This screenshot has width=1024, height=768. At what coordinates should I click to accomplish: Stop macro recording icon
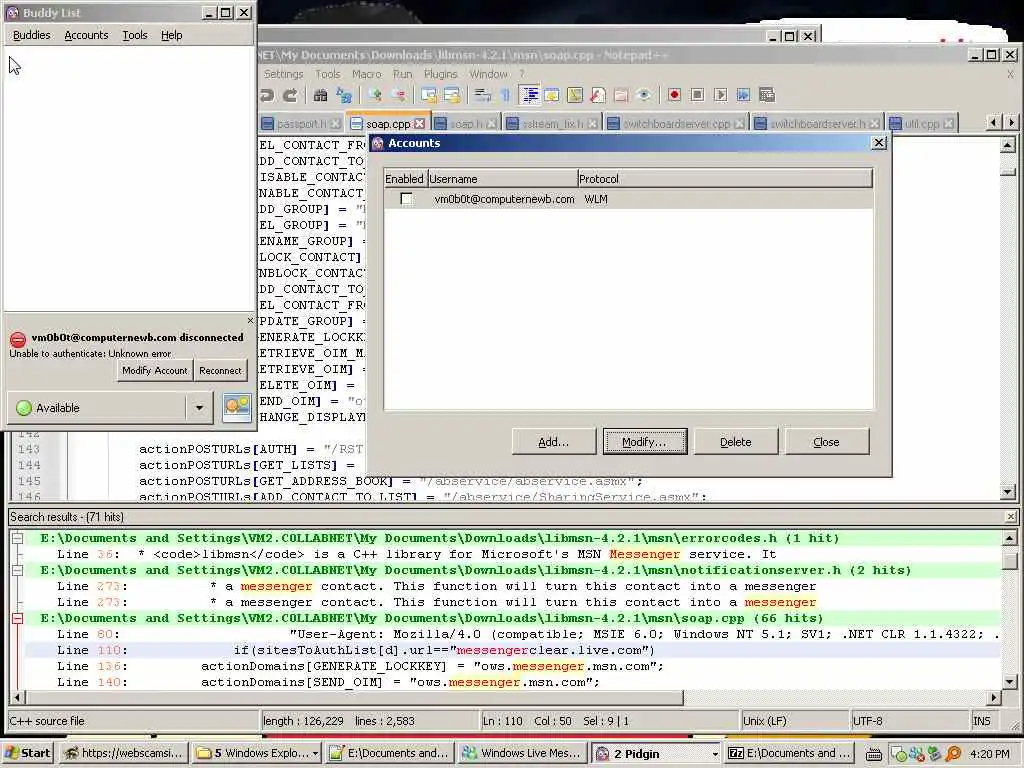click(x=697, y=95)
